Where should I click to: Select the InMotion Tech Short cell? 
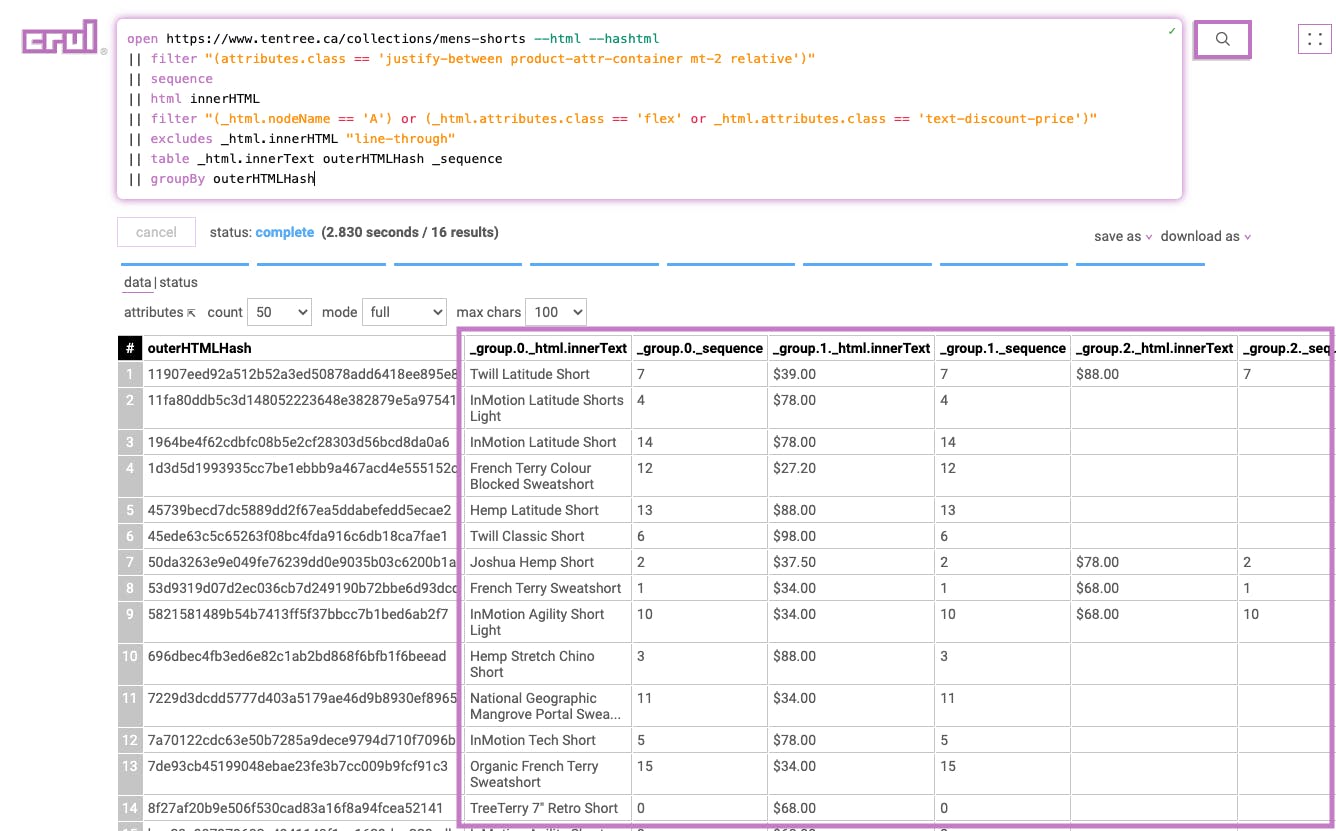click(548, 740)
